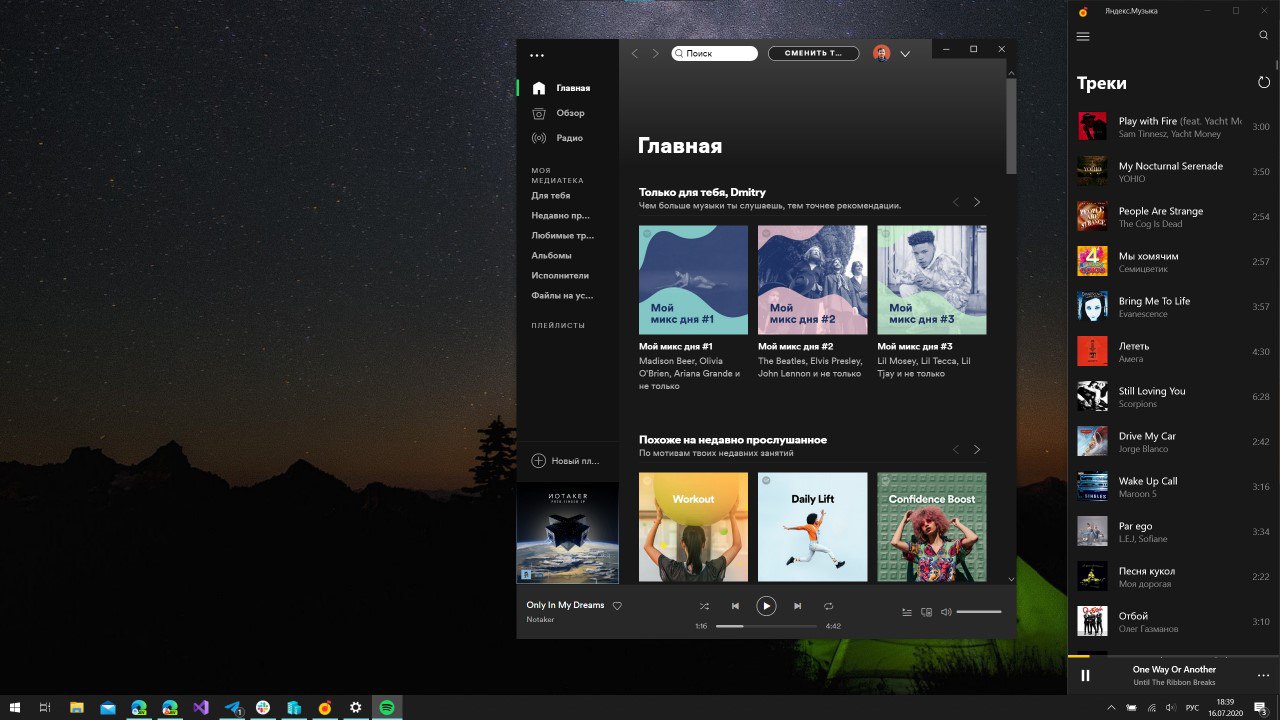Like Only In My Dreams with heart icon
This screenshot has width=1280, height=720.
pos(617,606)
